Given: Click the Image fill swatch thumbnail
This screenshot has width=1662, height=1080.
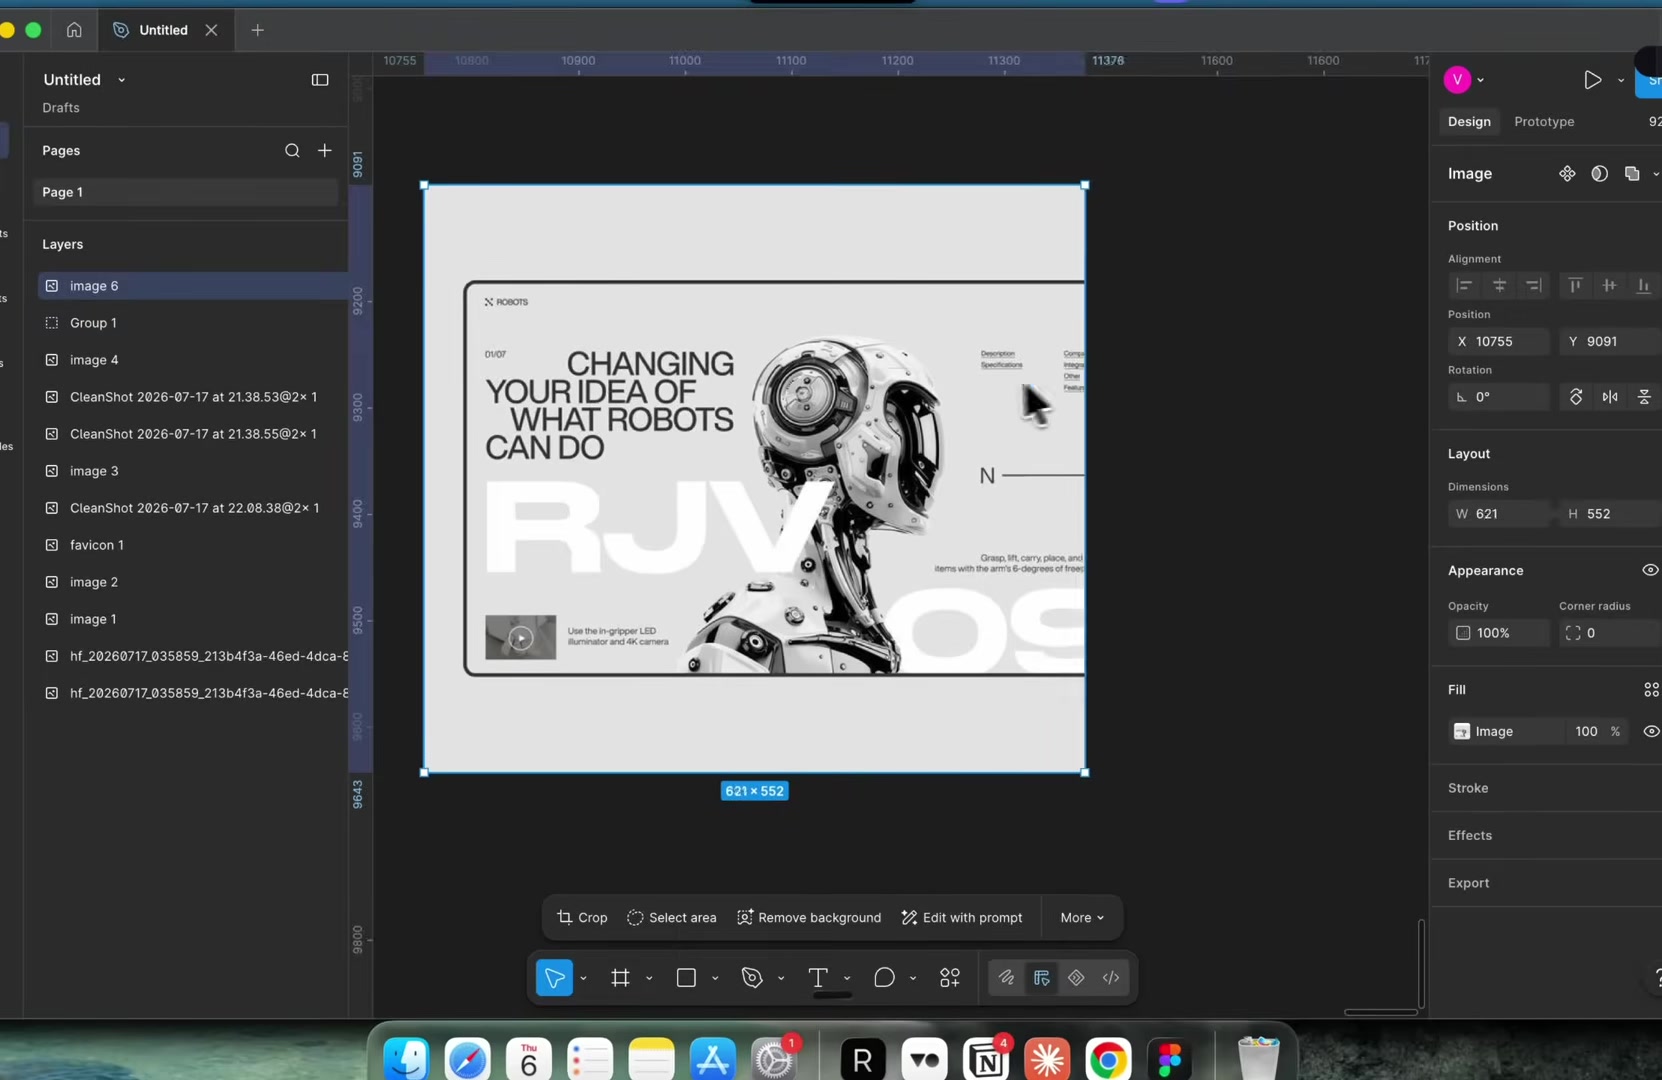Looking at the screenshot, I should [1461, 732].
